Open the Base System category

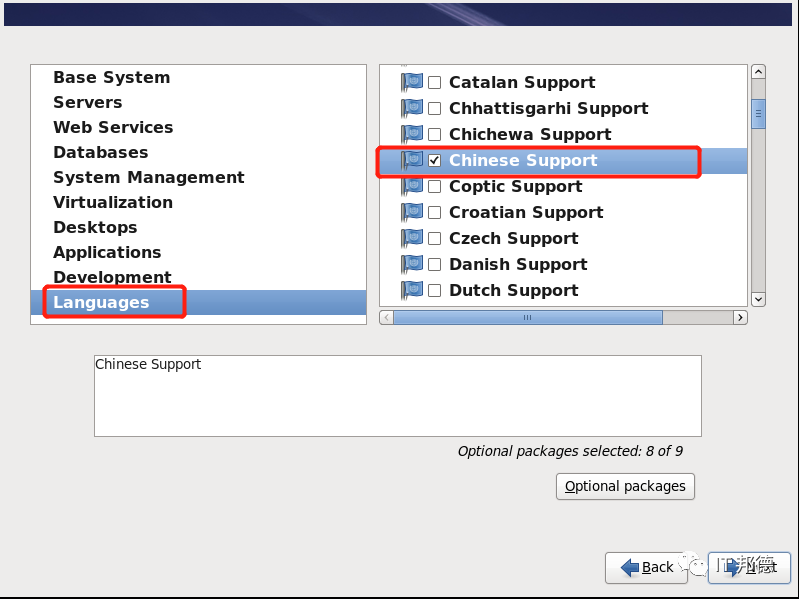[112, 77]
